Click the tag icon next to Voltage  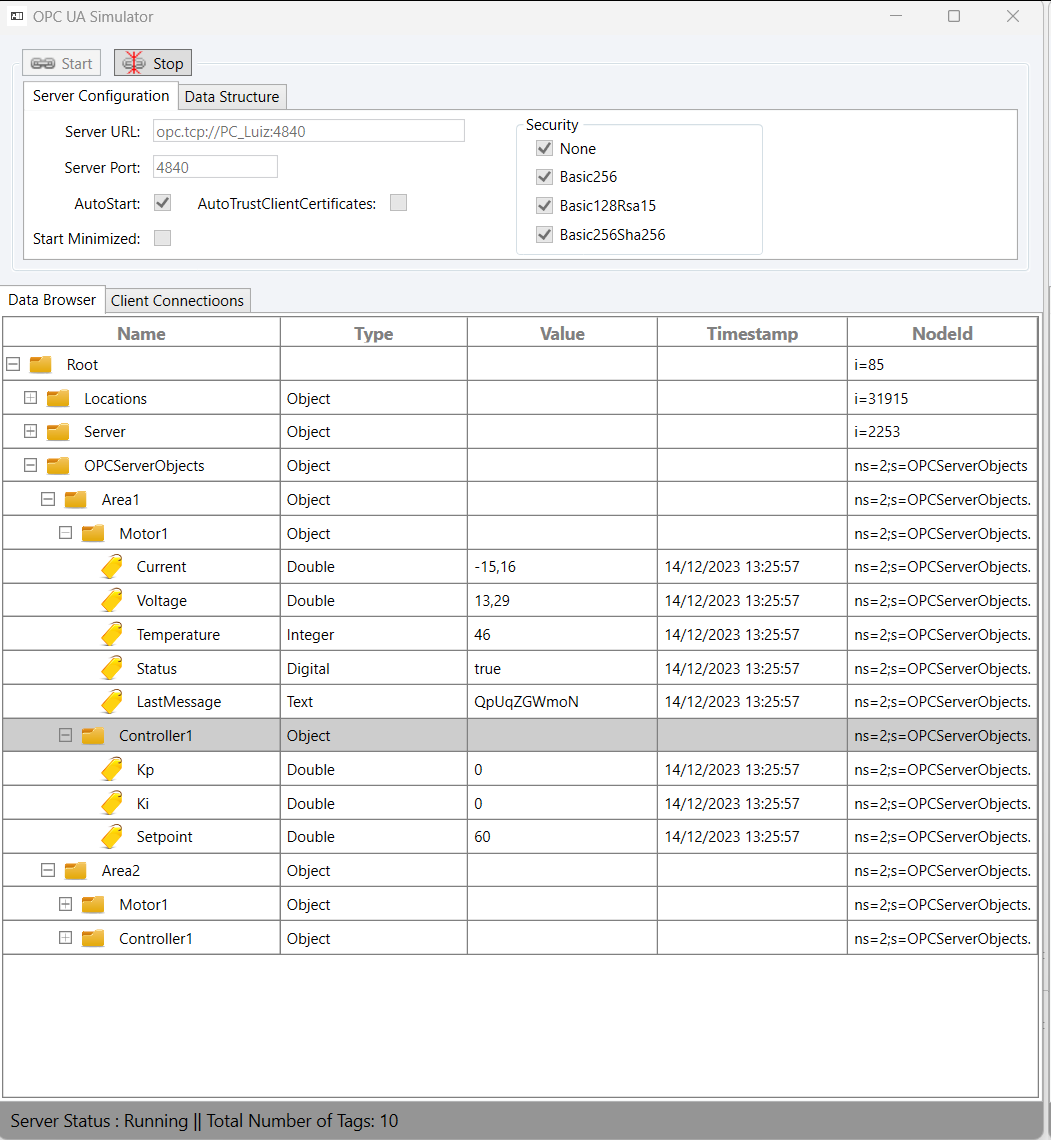pyautogui.click(x=112, y=601)
